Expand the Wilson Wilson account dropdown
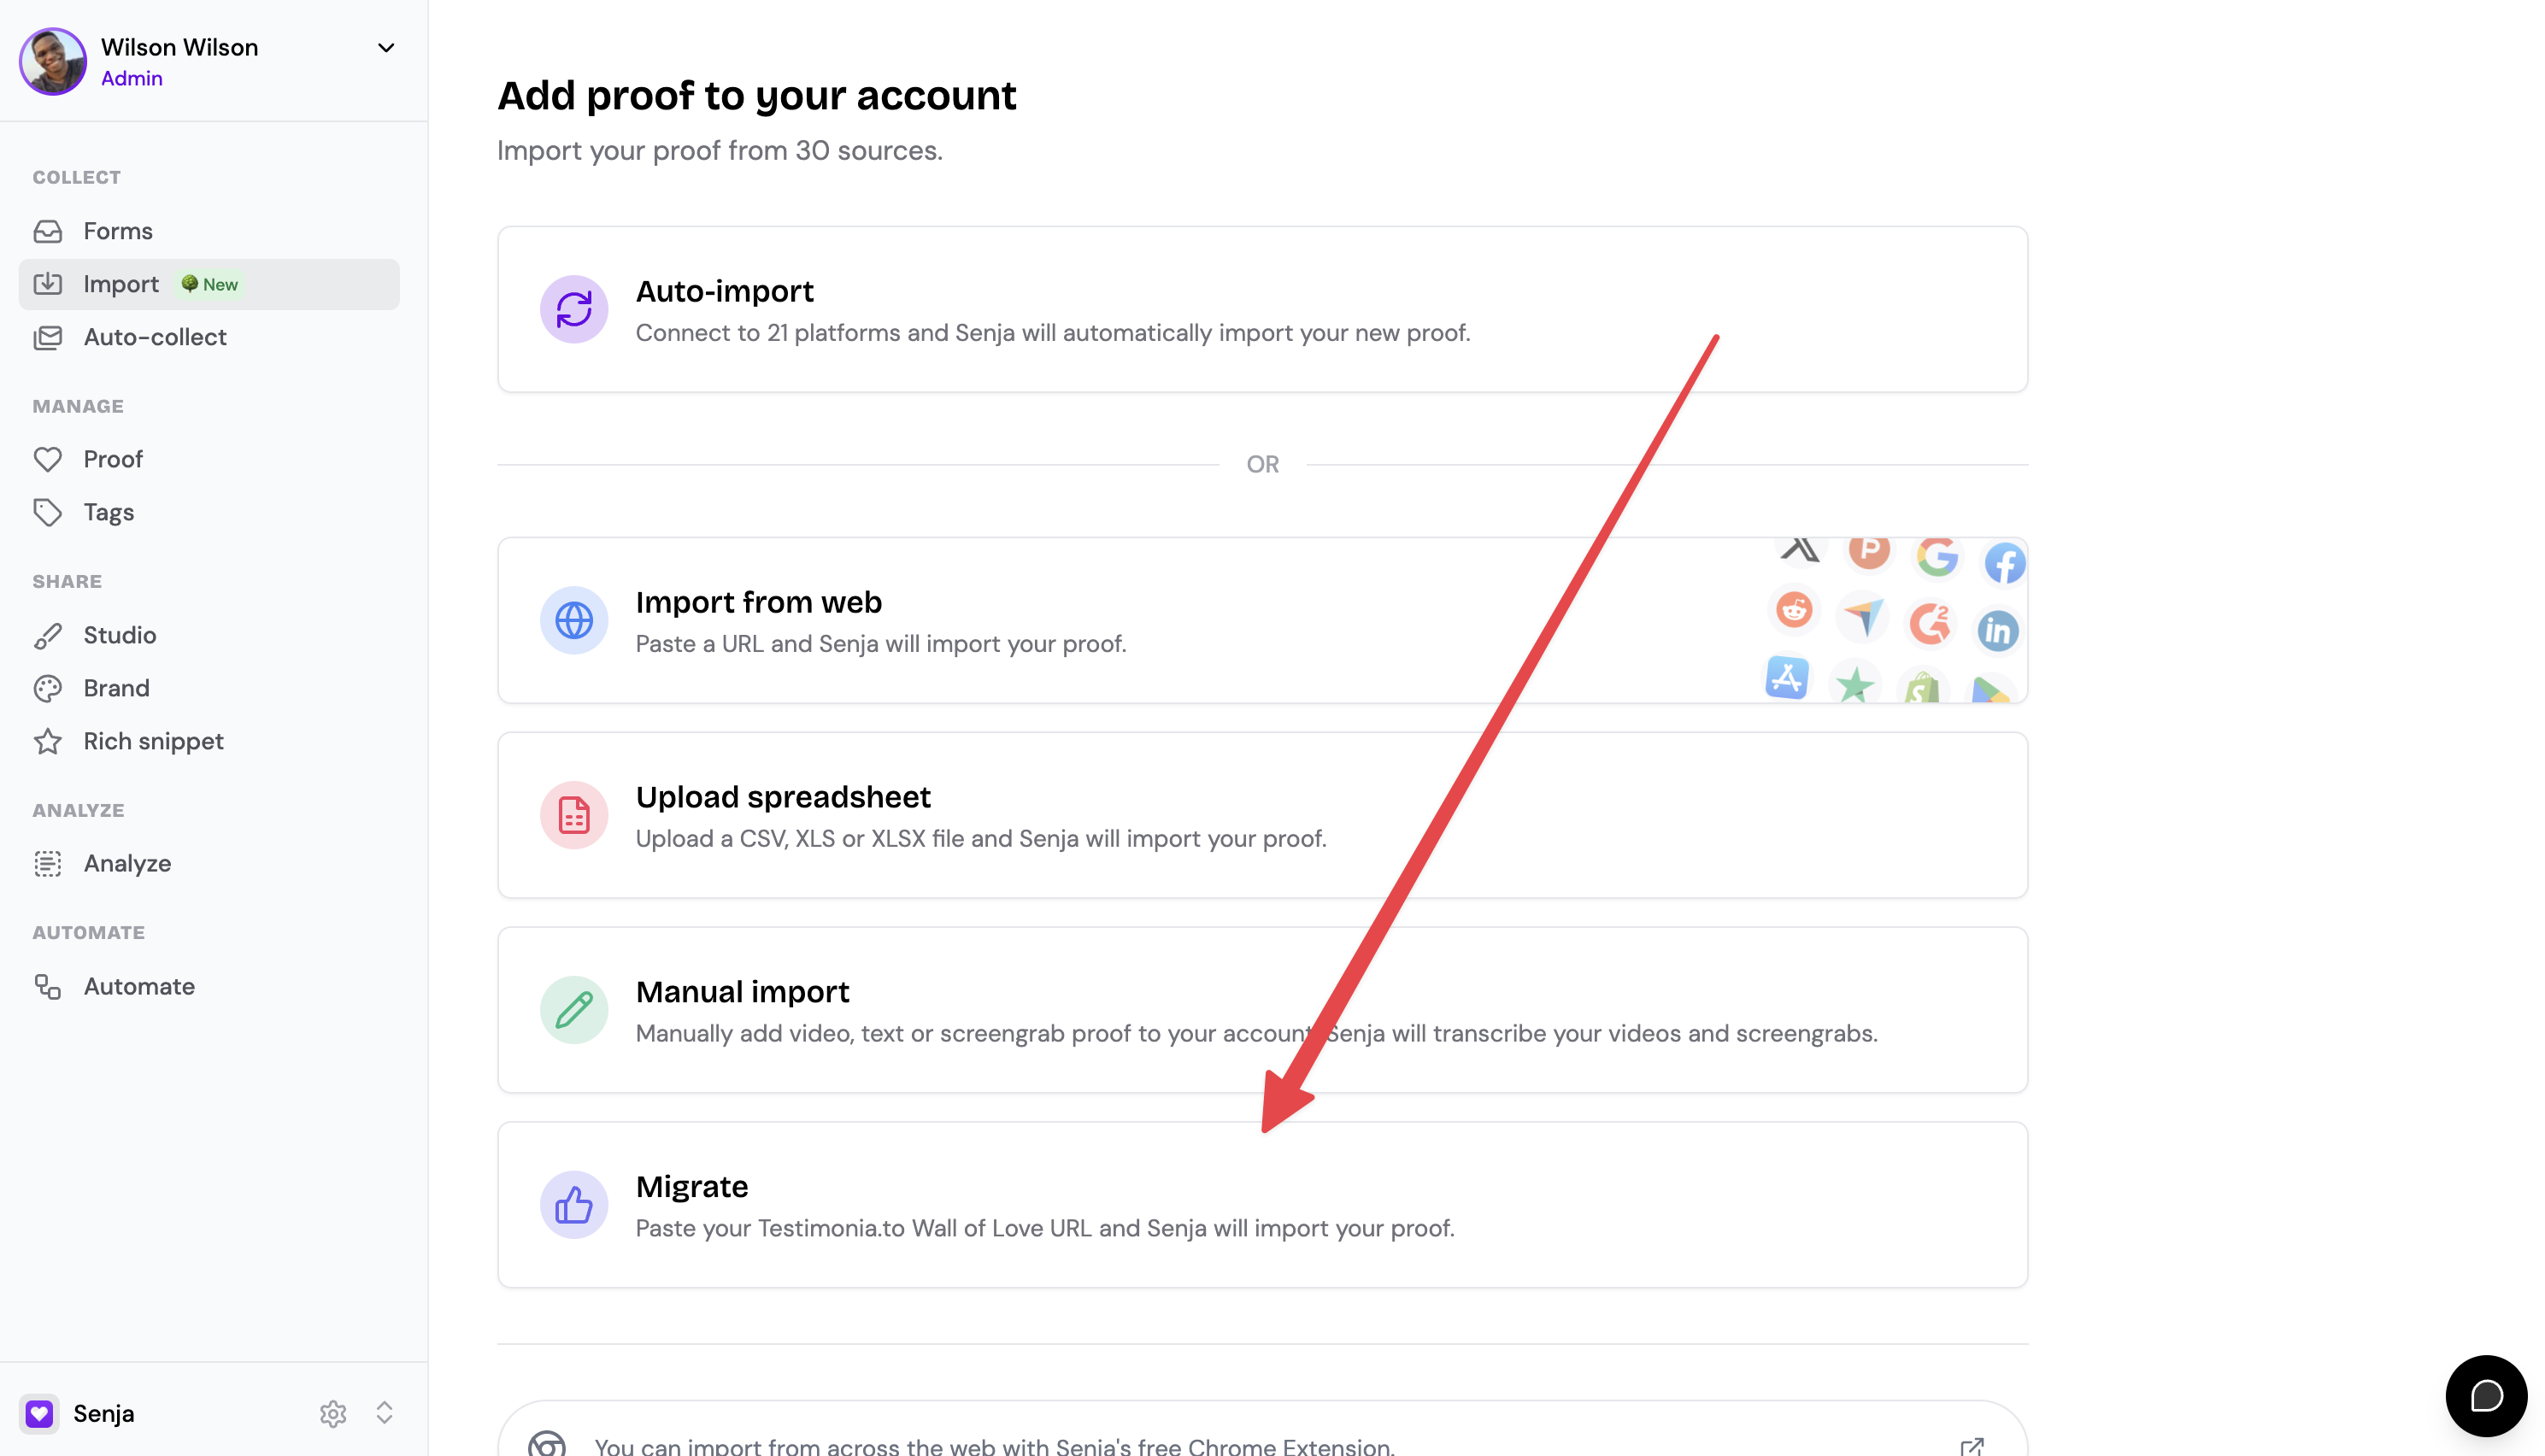2545x1456 pixels. [386, 48]
